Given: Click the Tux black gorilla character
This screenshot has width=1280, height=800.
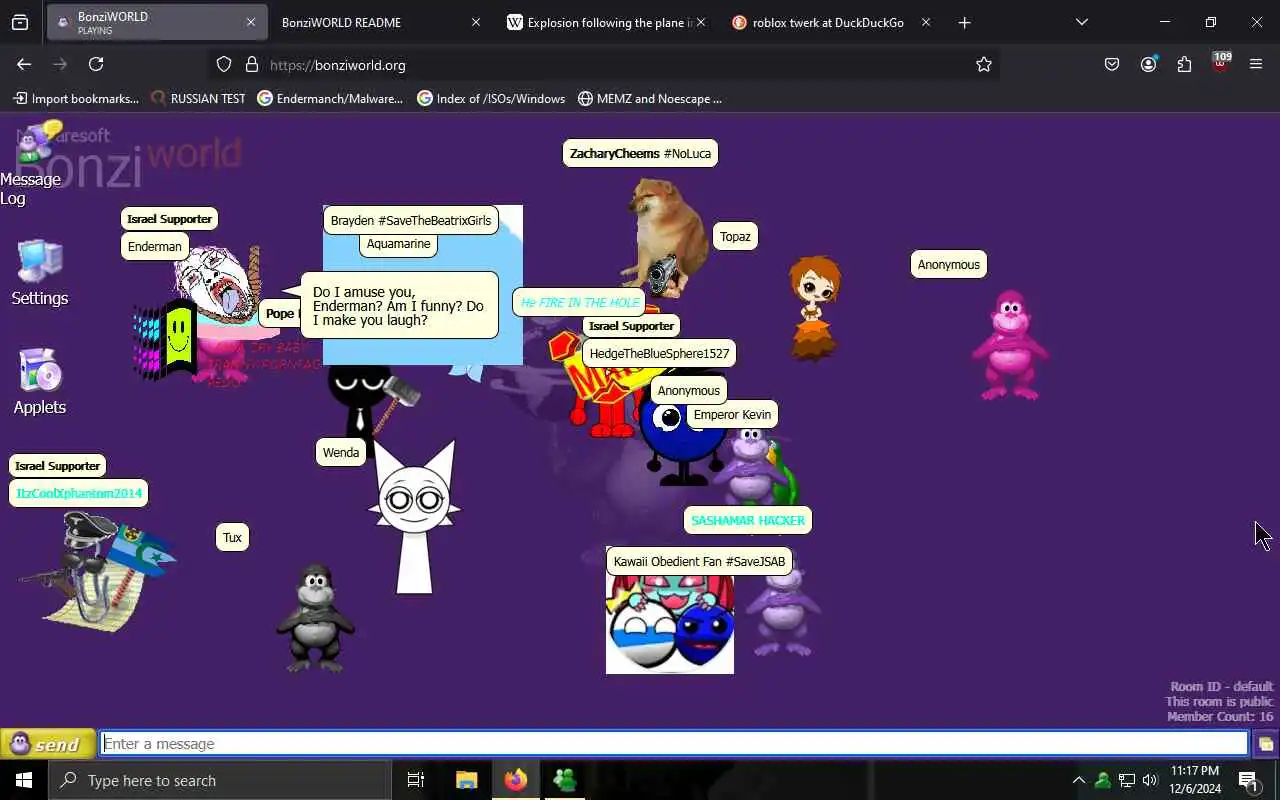Looking at the screenshot, I should coord(316,617).
